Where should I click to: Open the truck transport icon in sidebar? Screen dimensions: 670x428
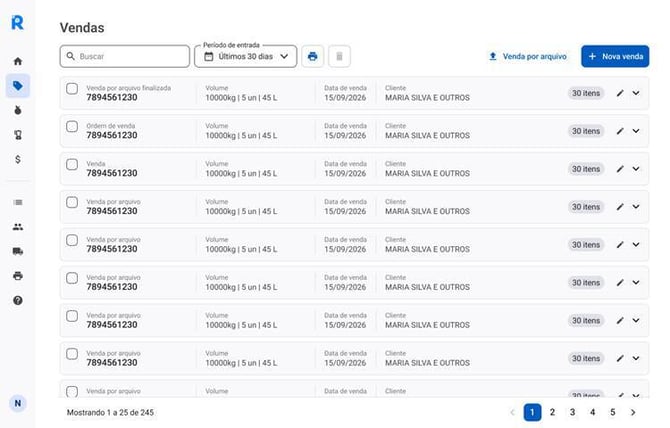coord(18,251)
